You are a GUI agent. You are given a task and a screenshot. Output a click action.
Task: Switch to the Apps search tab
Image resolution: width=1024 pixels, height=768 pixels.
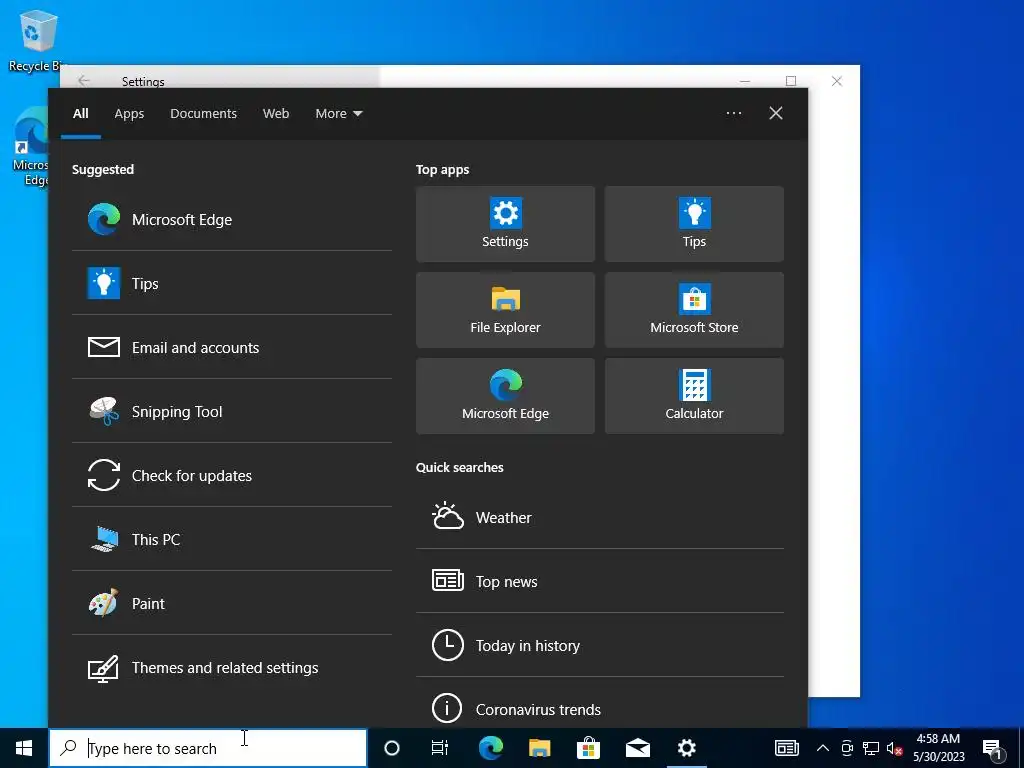coord(129,114)
